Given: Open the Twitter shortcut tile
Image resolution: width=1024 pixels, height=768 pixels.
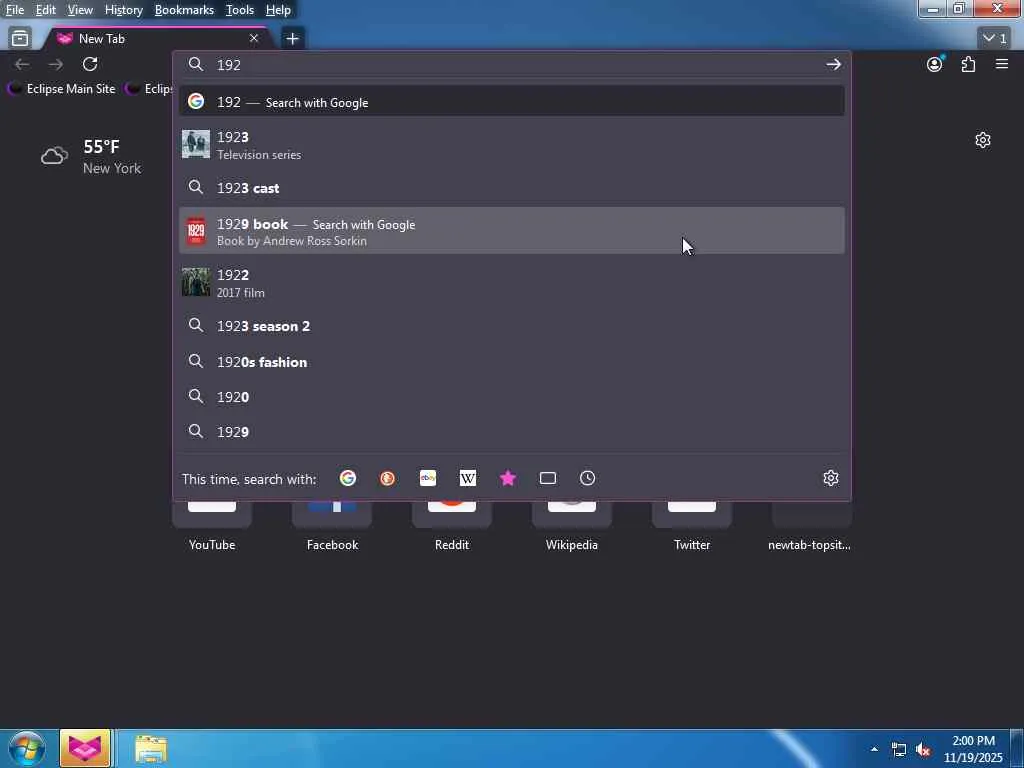Looking at the screenshot, I should click(x=692, y=526).
